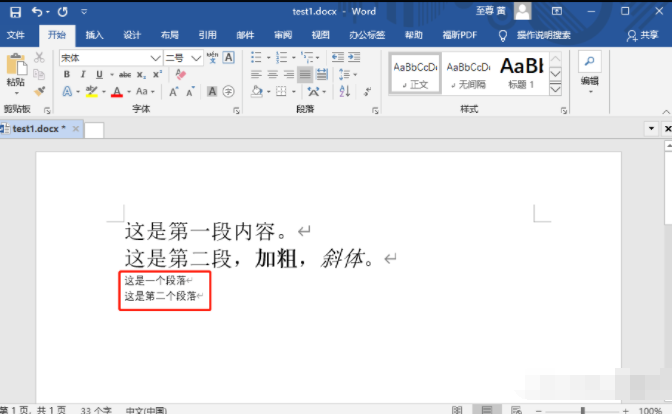Screen dimensions: 672x414
Task: Switch to the 插入 ribbon tab
Action: coord(94,35)
